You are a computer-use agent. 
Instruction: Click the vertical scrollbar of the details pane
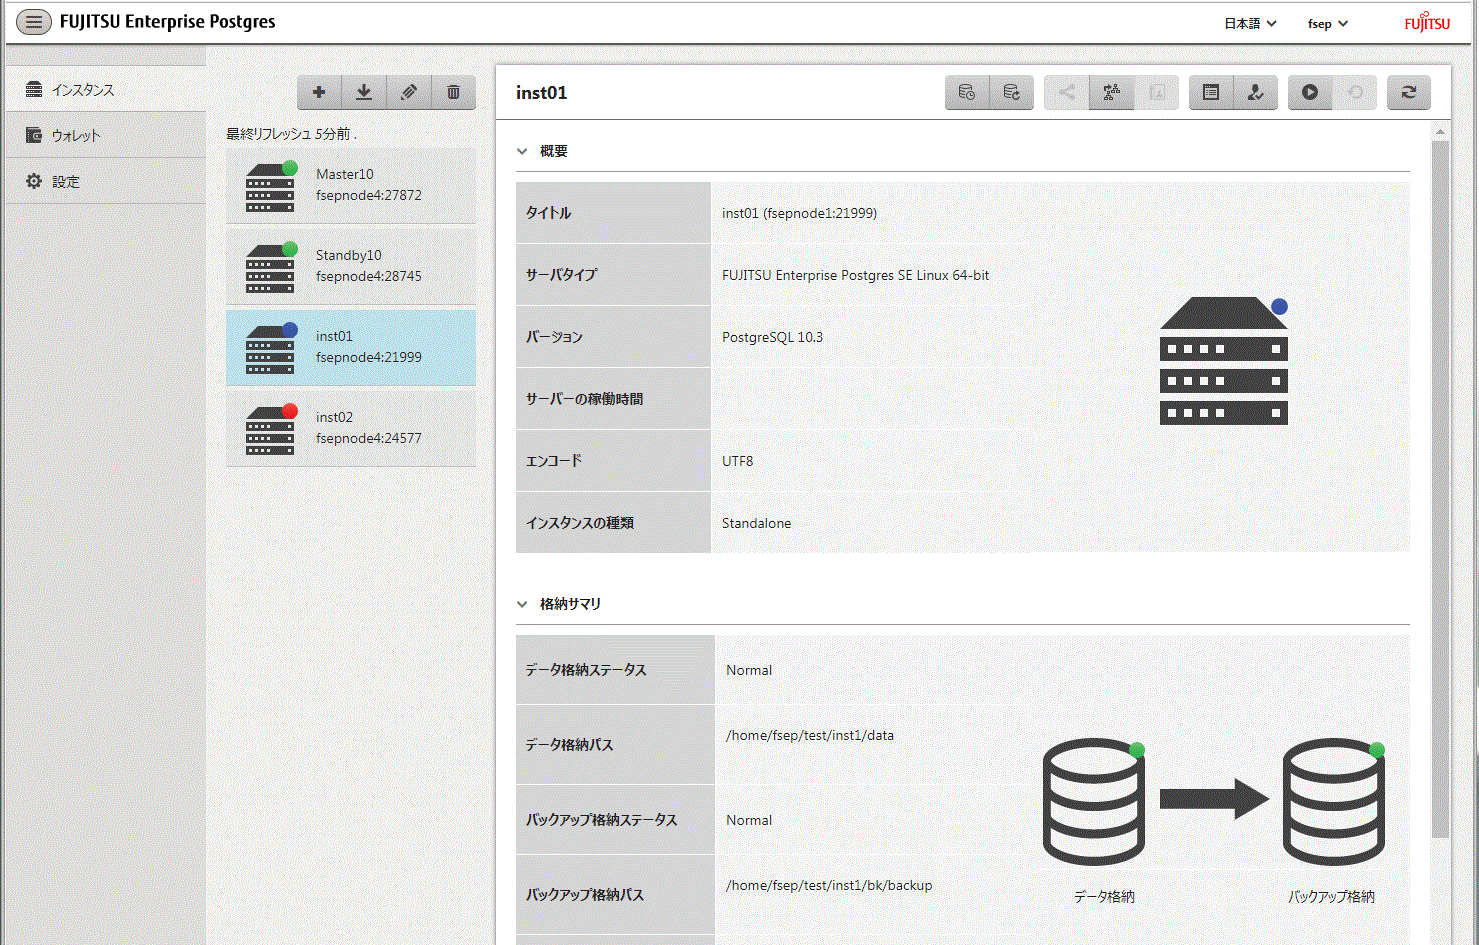pyautogui.click(x=1440, y=489)
